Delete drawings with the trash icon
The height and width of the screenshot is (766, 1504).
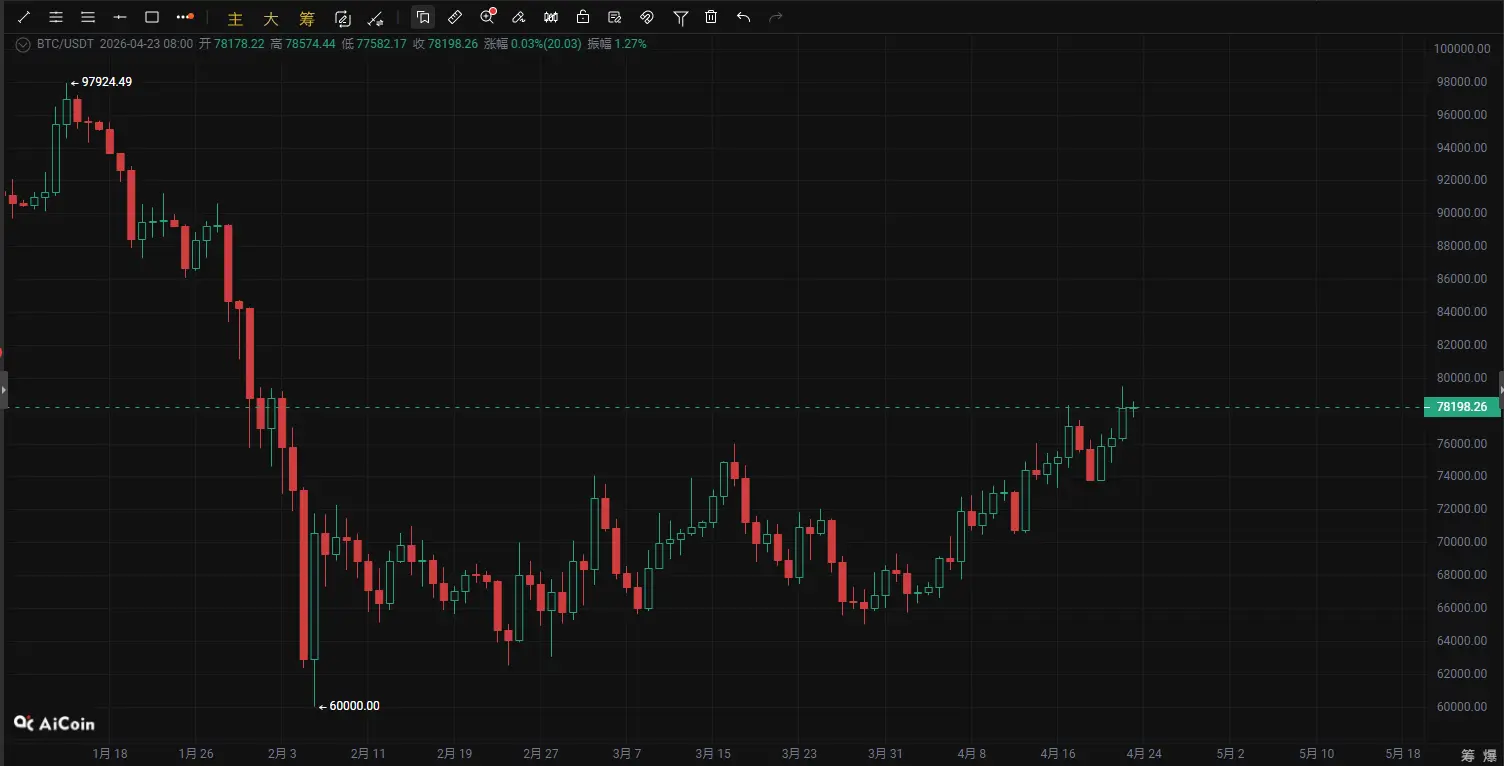pyautogui.click(x=711, y=17)
